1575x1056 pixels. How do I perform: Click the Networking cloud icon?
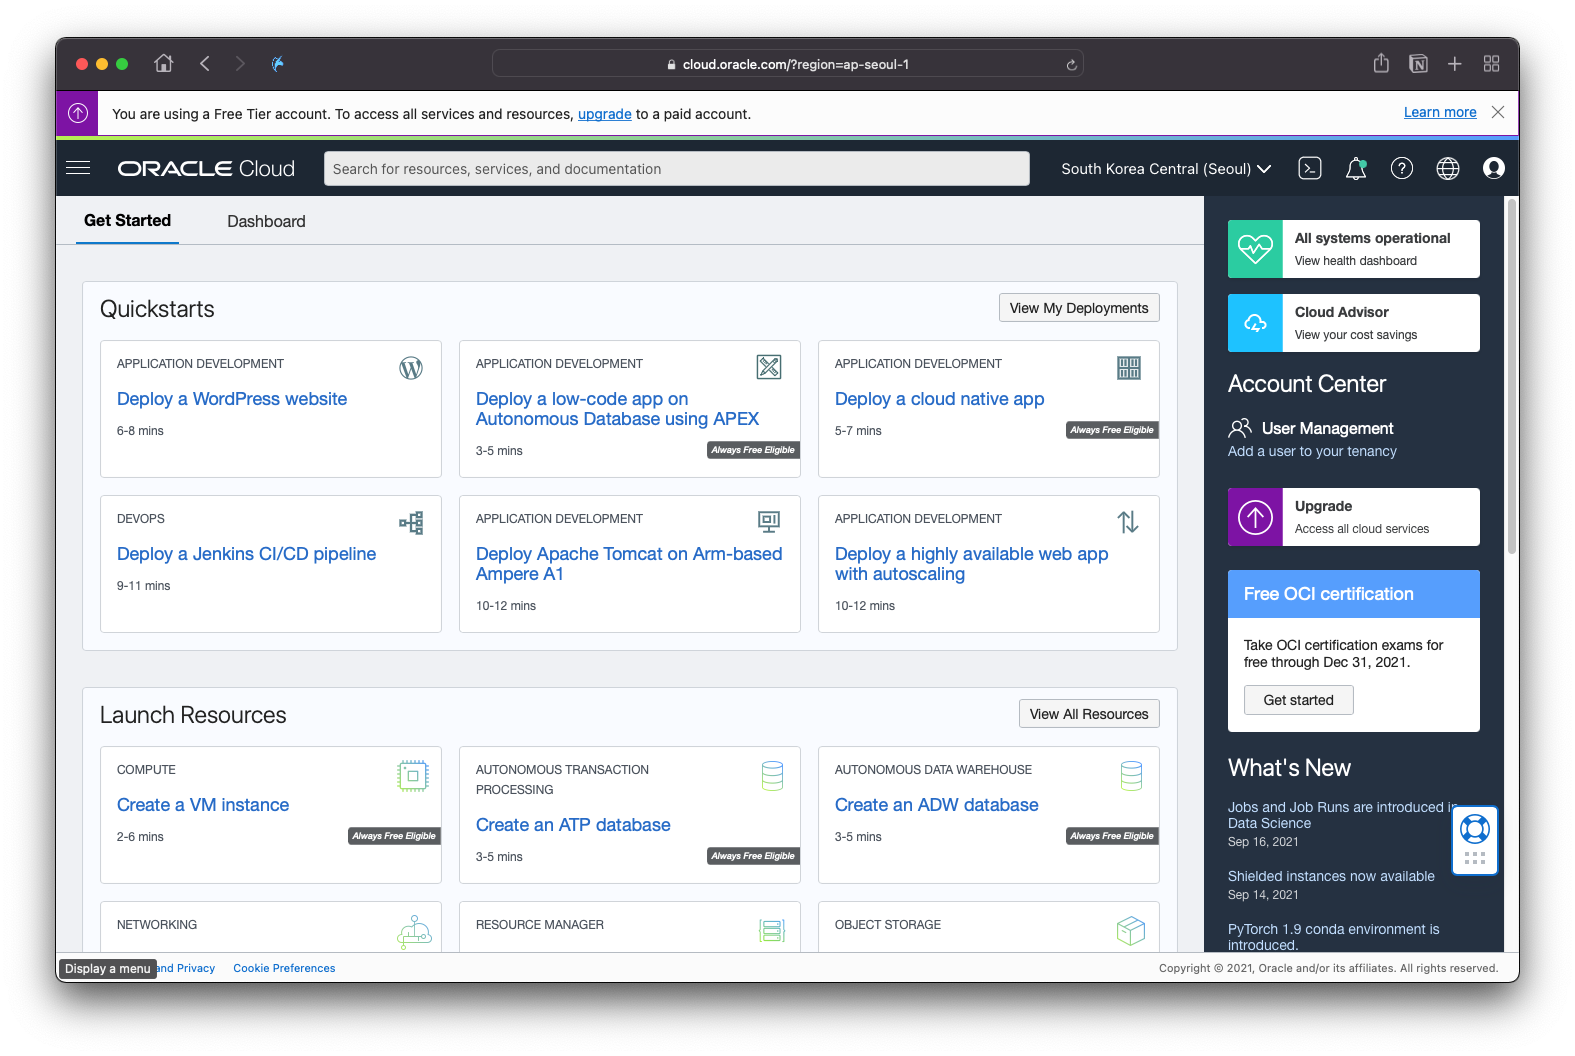pyautogui.click(x=414, y=931)
